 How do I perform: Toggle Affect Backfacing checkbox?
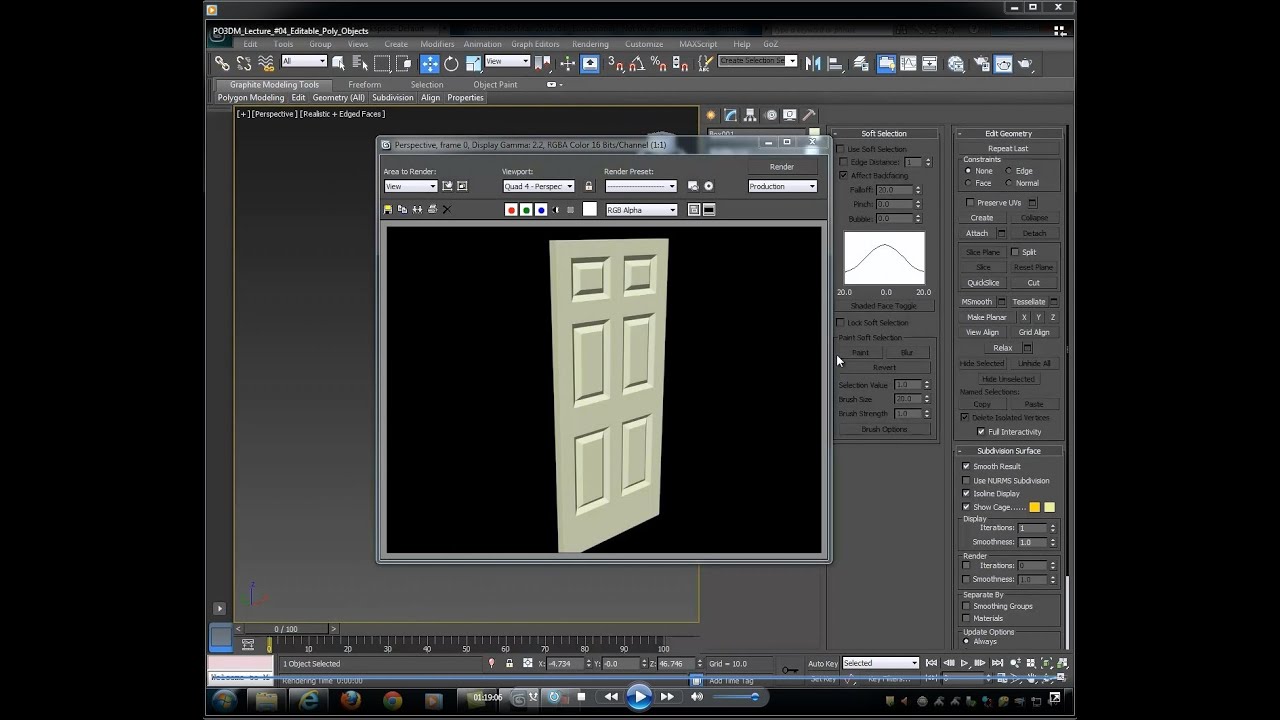[842, 175]
